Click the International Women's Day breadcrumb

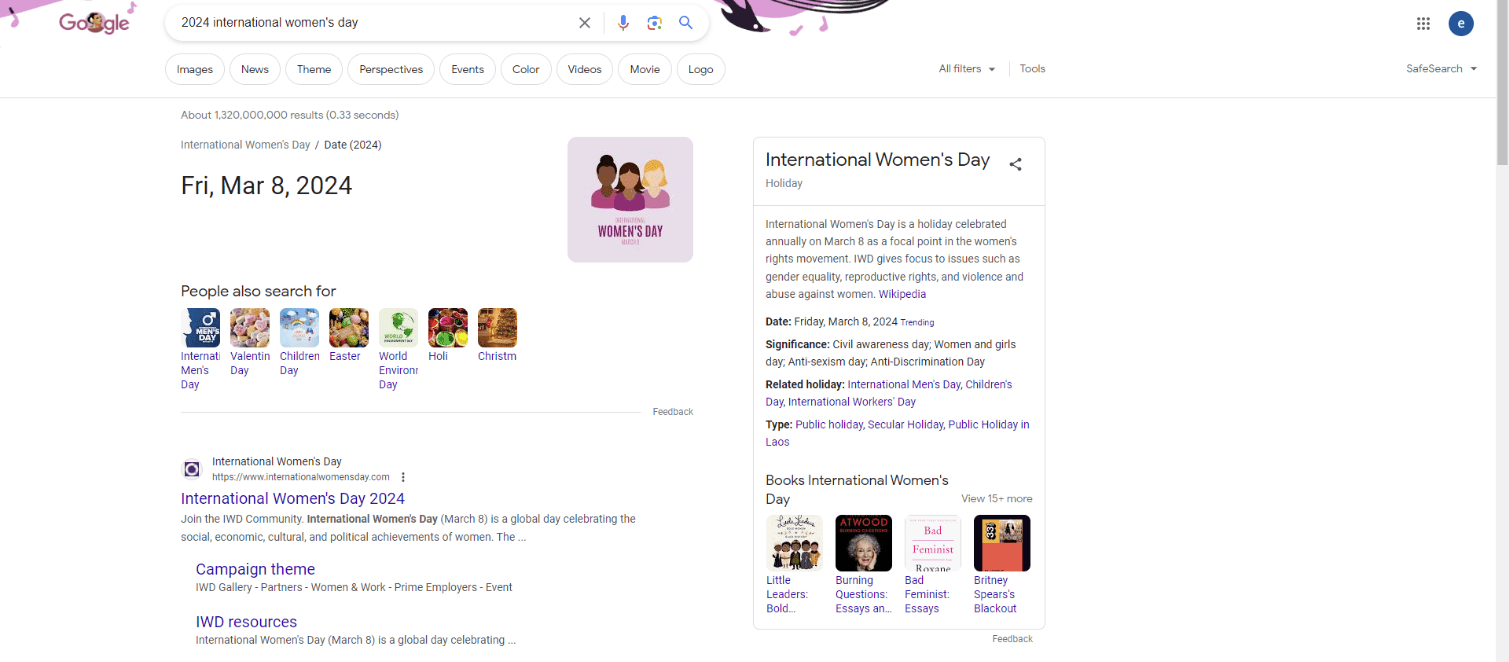[x=245, y=145]
